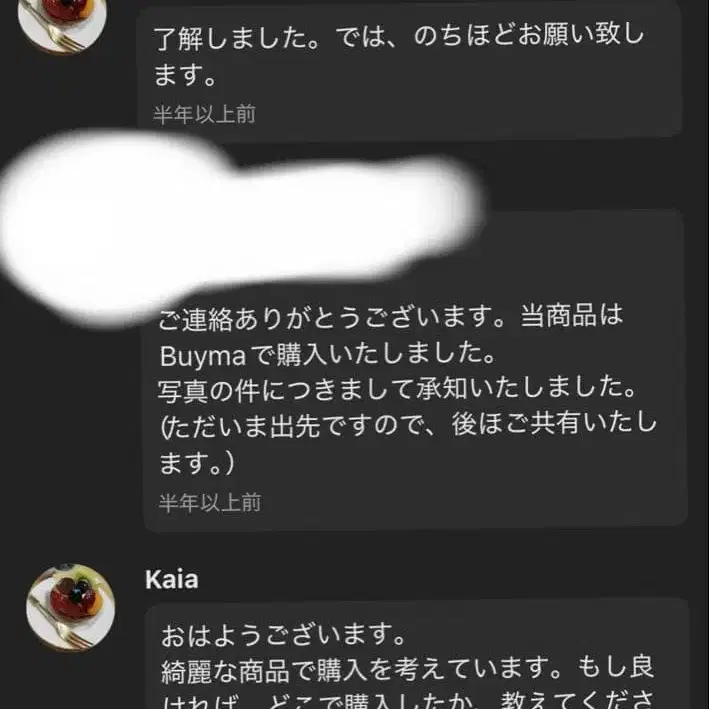
Task: Tap the ます。 second line of top message
Action: point(185,75)
